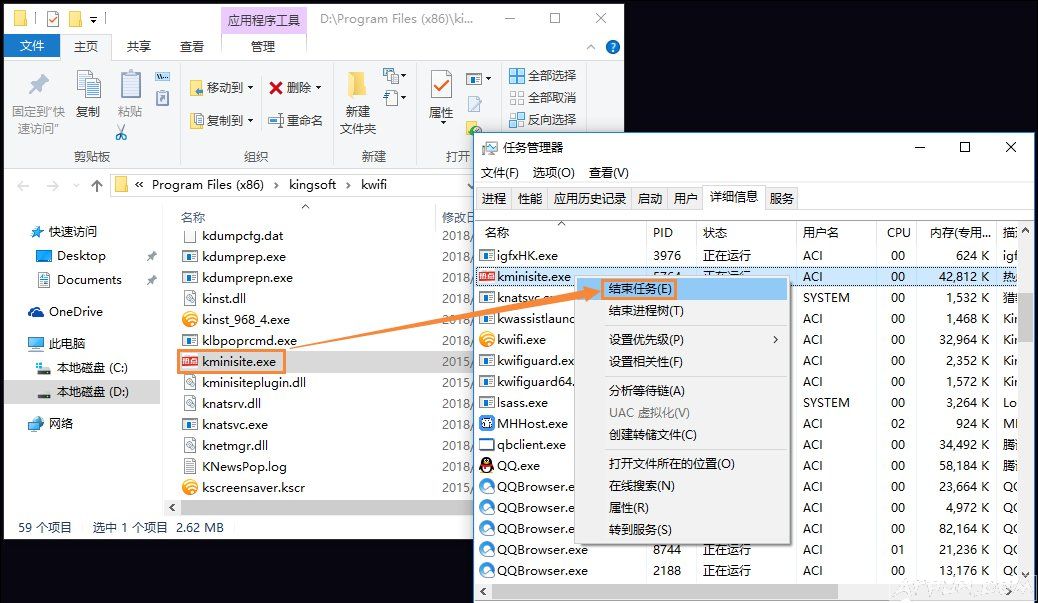
Task: Click the Paste icon in the ribbon
Action: point(130,84)
